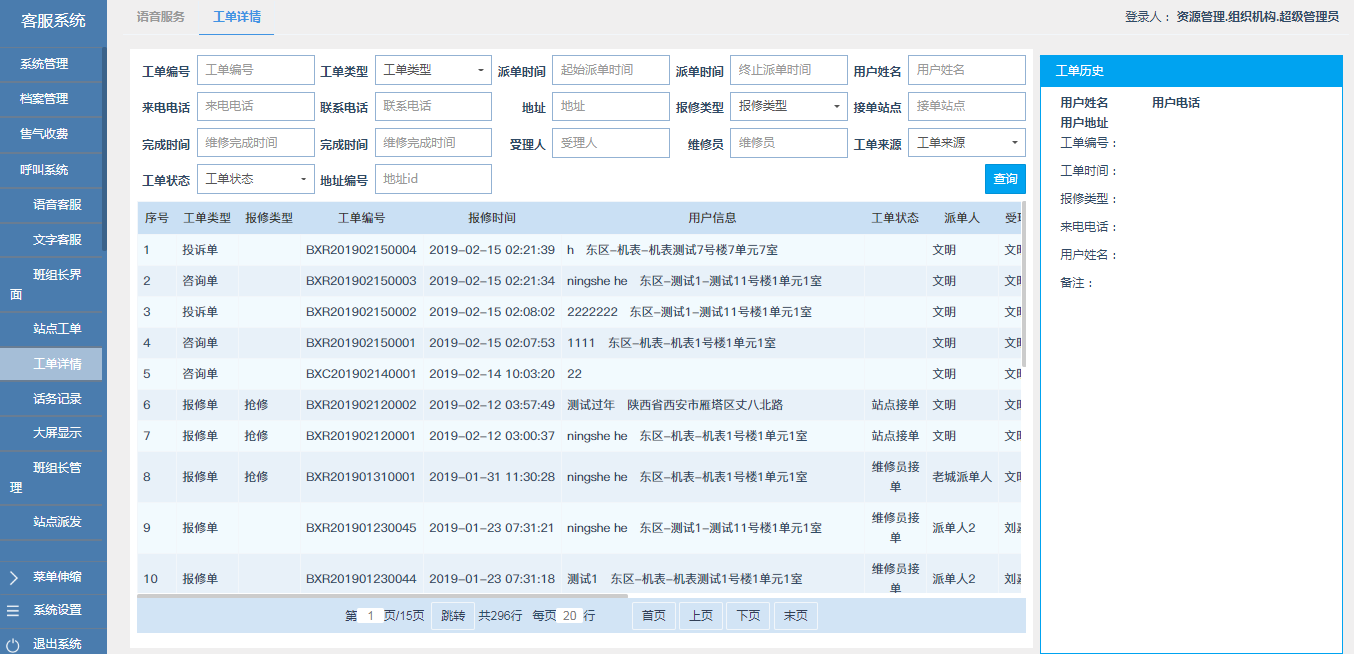This screenshot has width=1354, height=654.
Task: Select 工单详情 in the sidebar
Action: [x=51, y=363]
